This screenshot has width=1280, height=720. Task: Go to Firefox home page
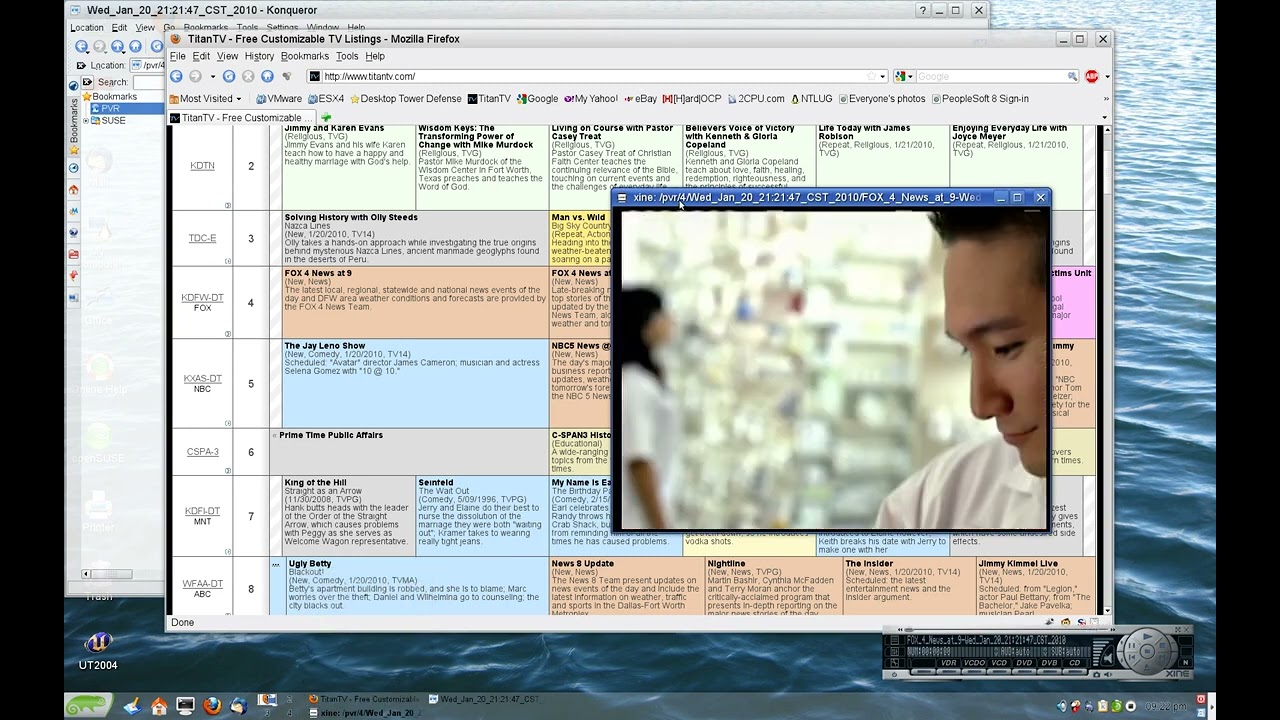coord(267,76)
